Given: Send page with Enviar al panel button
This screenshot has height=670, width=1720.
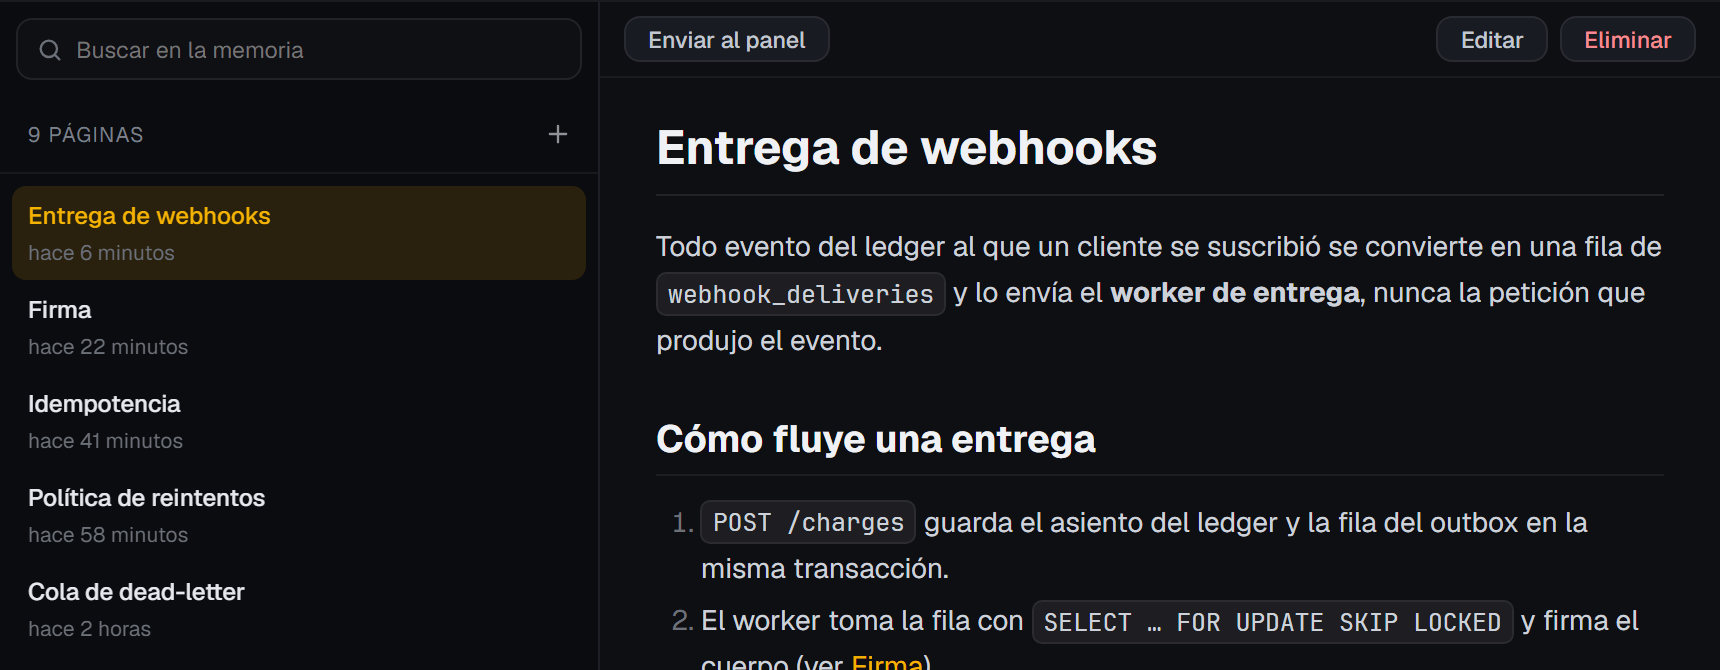Looking at the screenshot, I should tap(727, 40).
